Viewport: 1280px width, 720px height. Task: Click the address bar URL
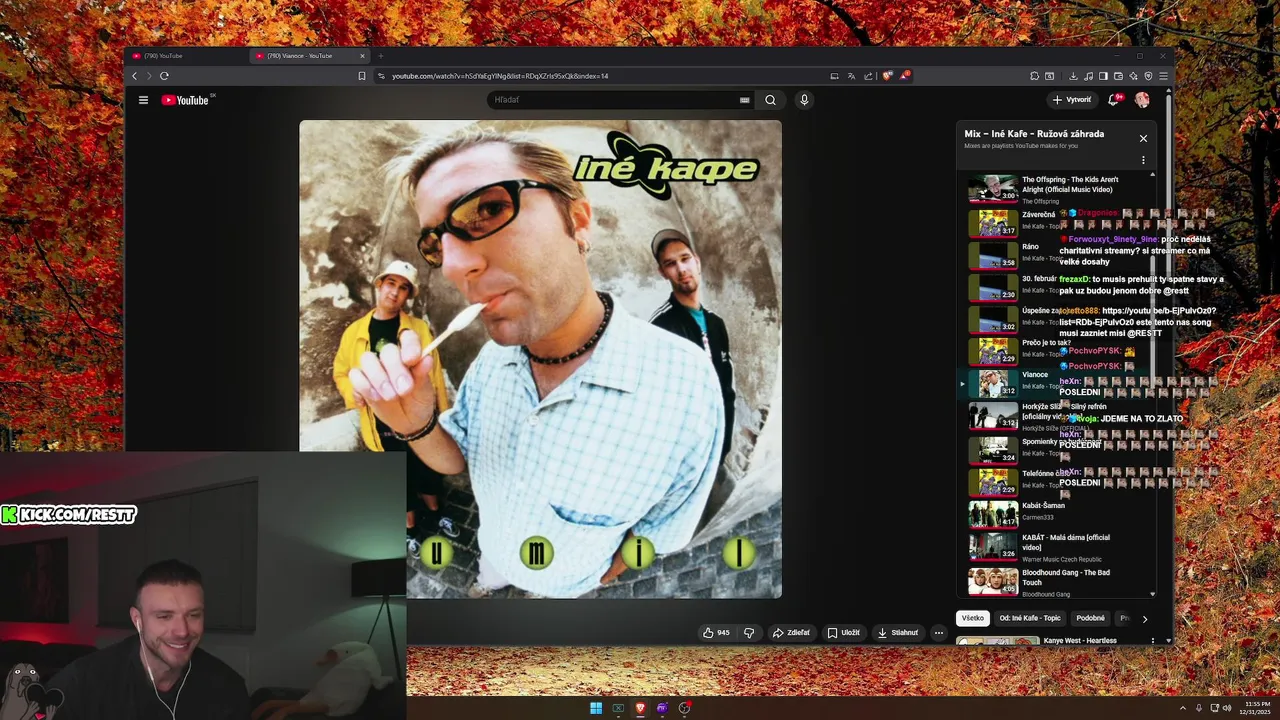coord(500,76)
